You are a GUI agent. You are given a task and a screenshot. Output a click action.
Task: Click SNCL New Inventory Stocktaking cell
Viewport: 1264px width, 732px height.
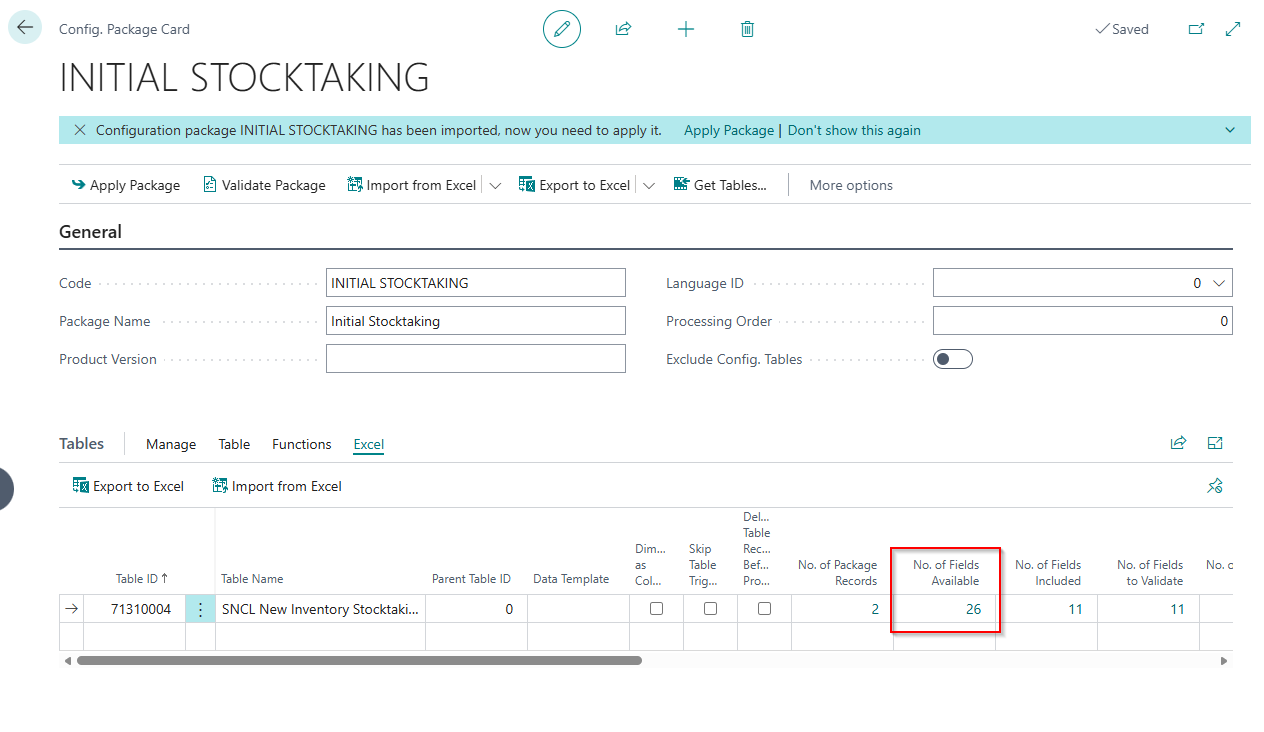point(320,609)
